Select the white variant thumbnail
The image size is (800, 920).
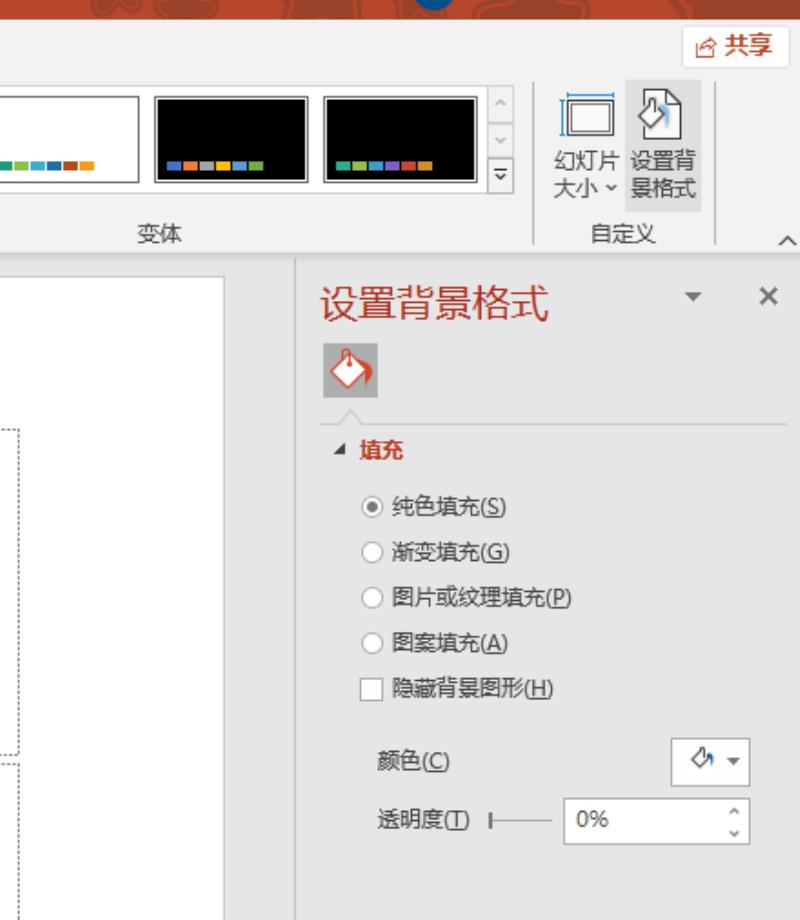point(69,140)
